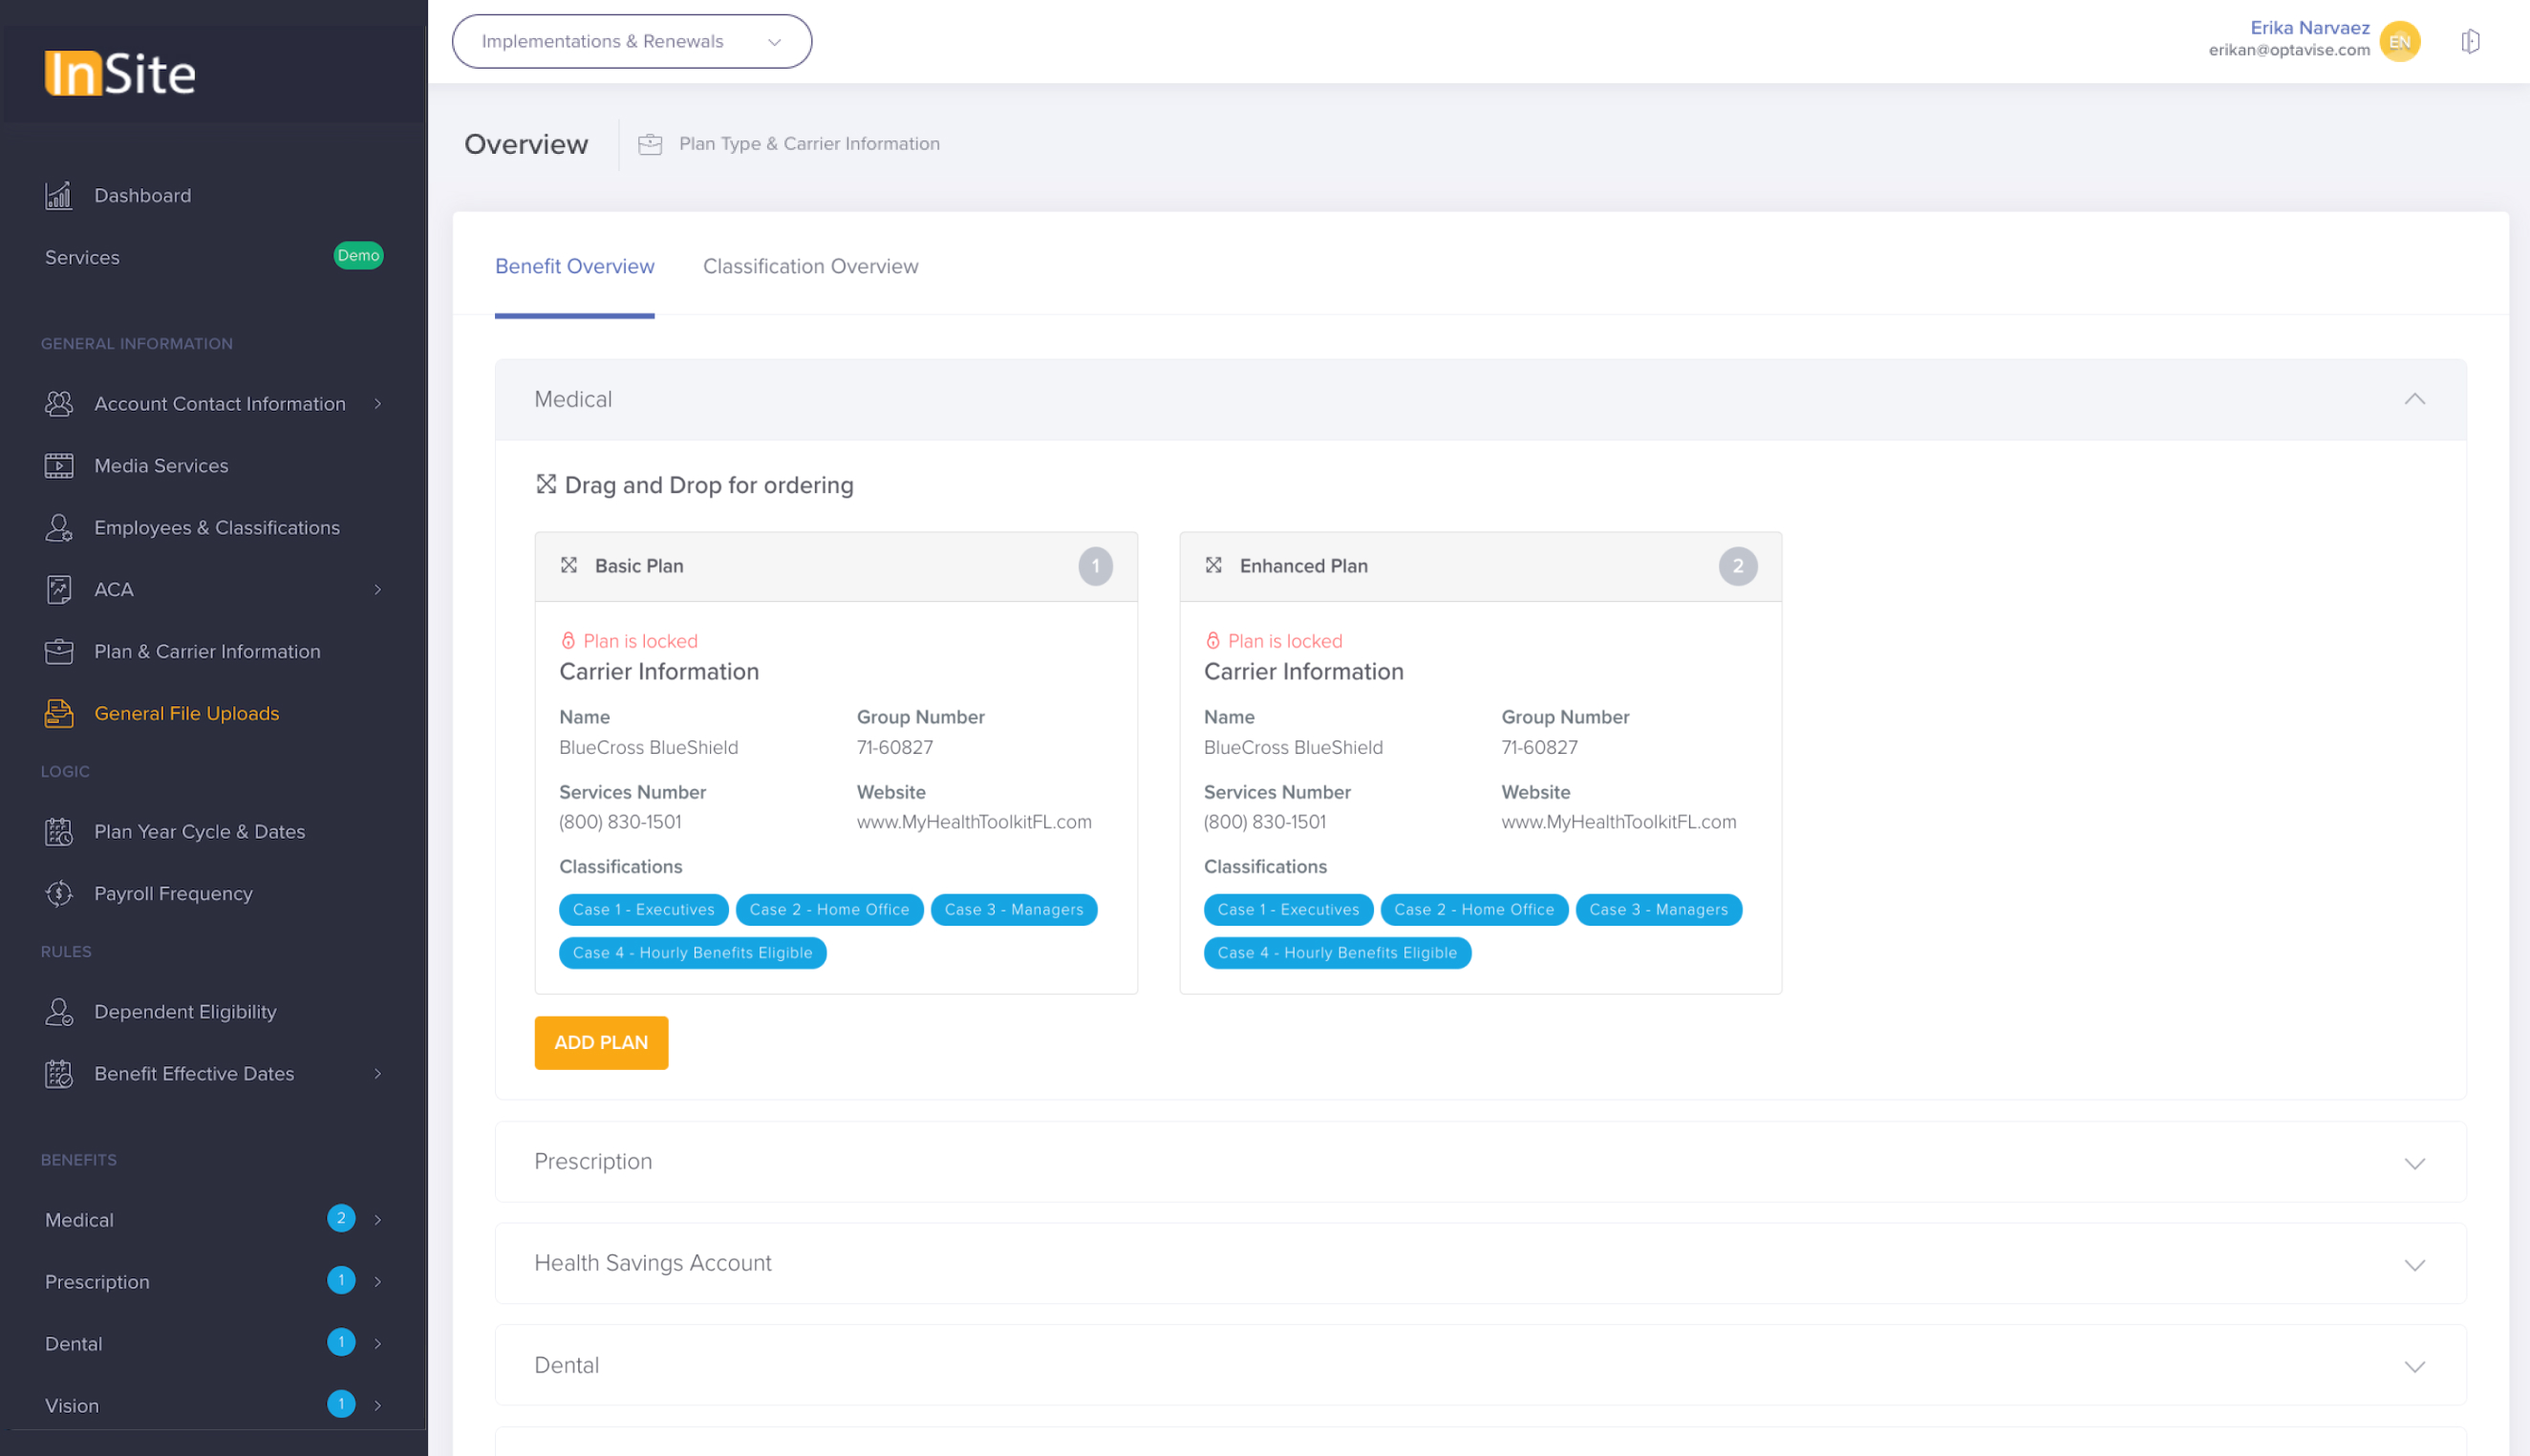The width and height of the screenshot is (2530, 1456).
Task: Click the Employees & Classifications icon
Action: tap(60, 527)
